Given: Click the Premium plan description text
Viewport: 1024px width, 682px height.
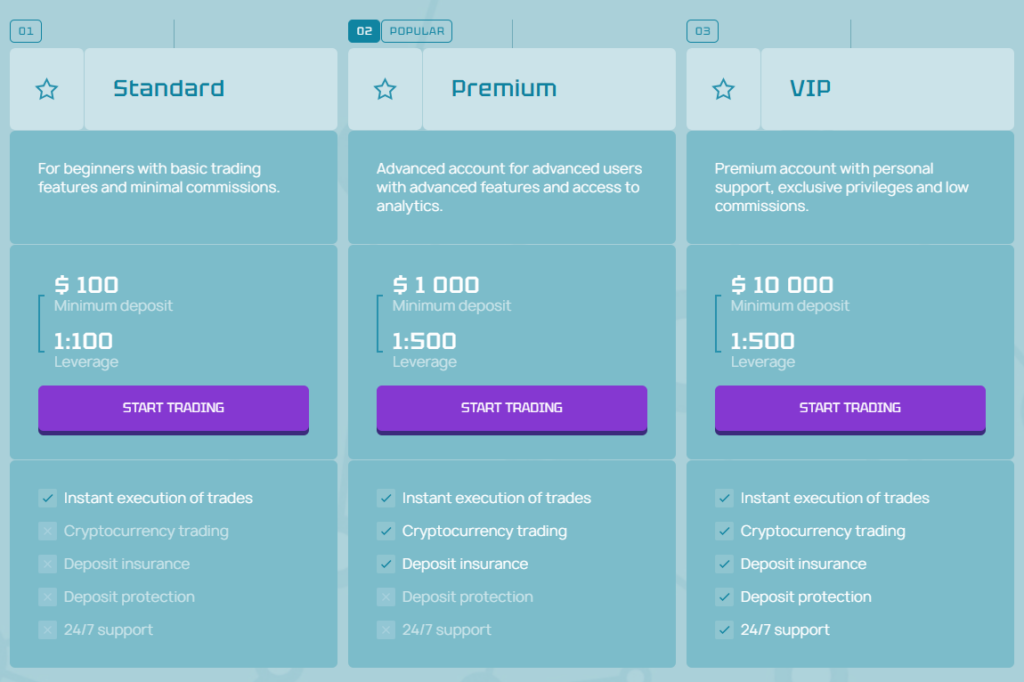Looking at the screenshot, I should 509,187.
